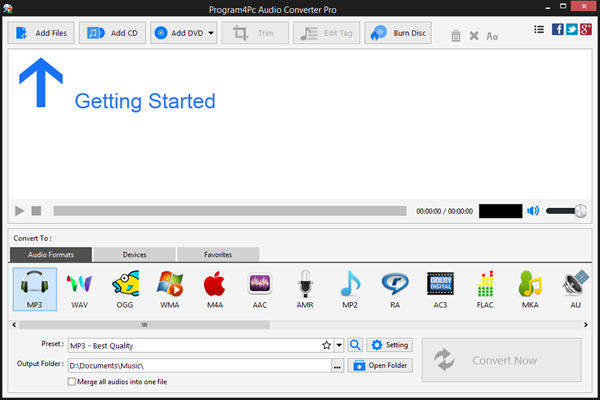
Task: Click the format list left scroll arrow
Action: [14, 325]
